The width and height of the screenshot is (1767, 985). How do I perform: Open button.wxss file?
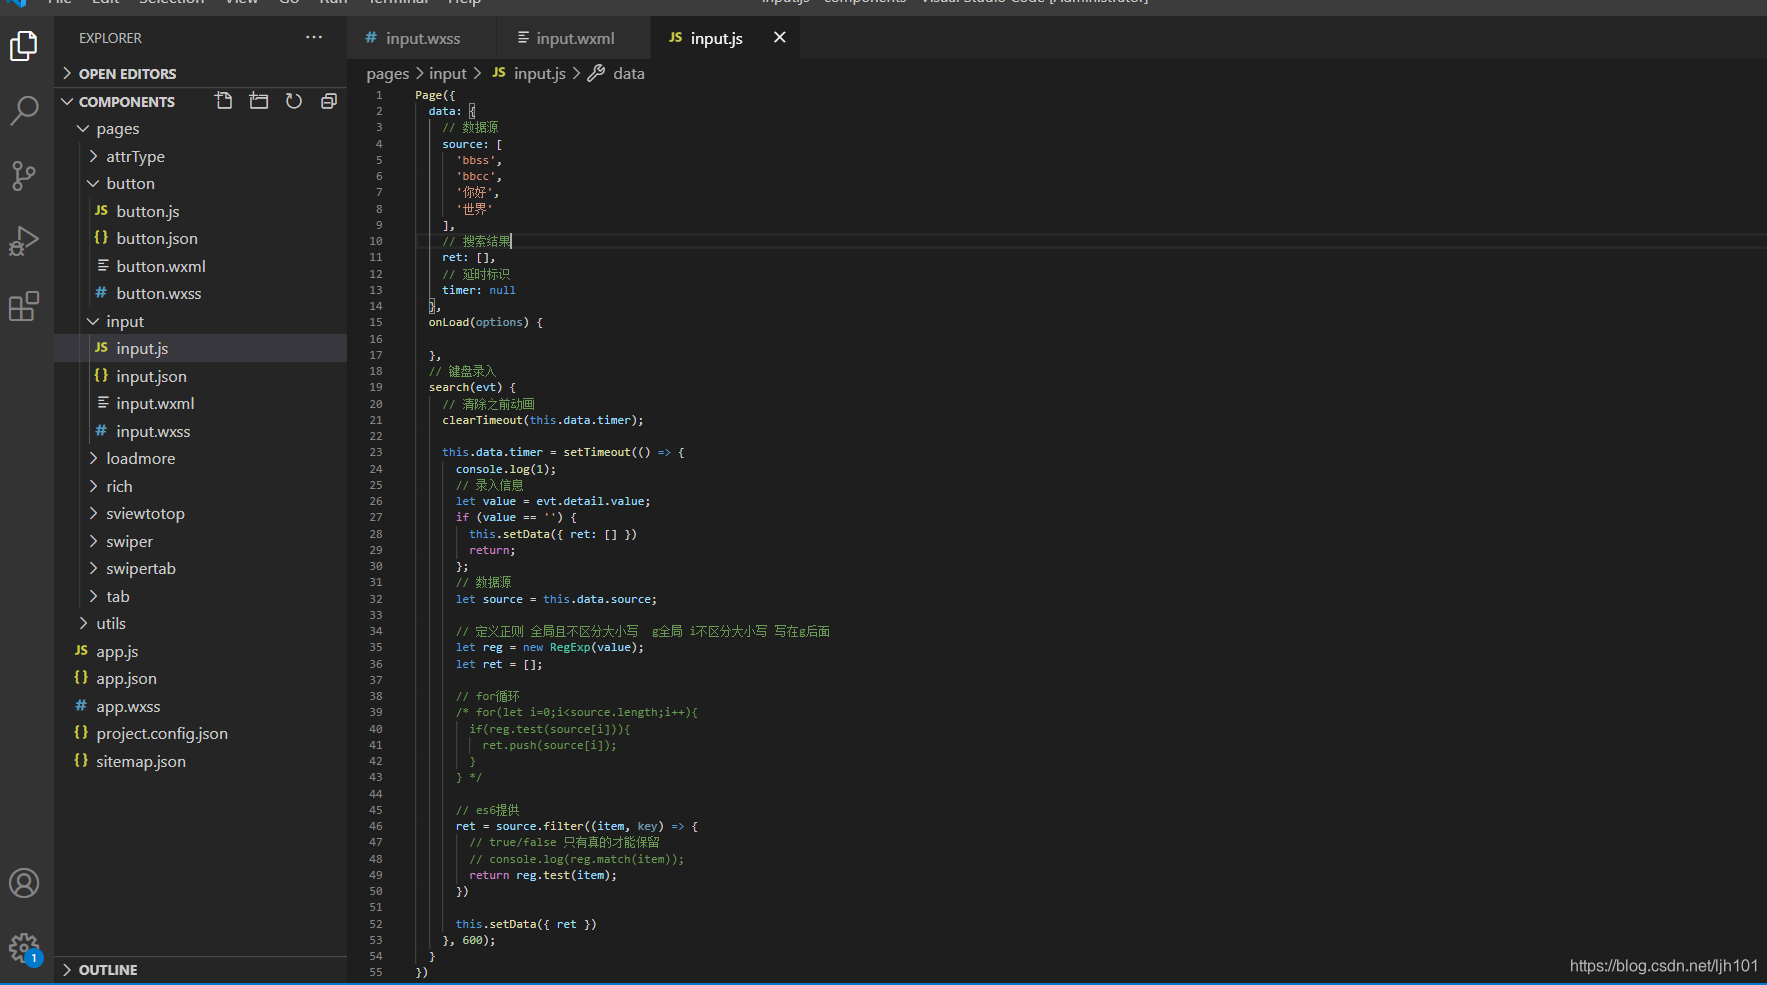tap(200, 293)
